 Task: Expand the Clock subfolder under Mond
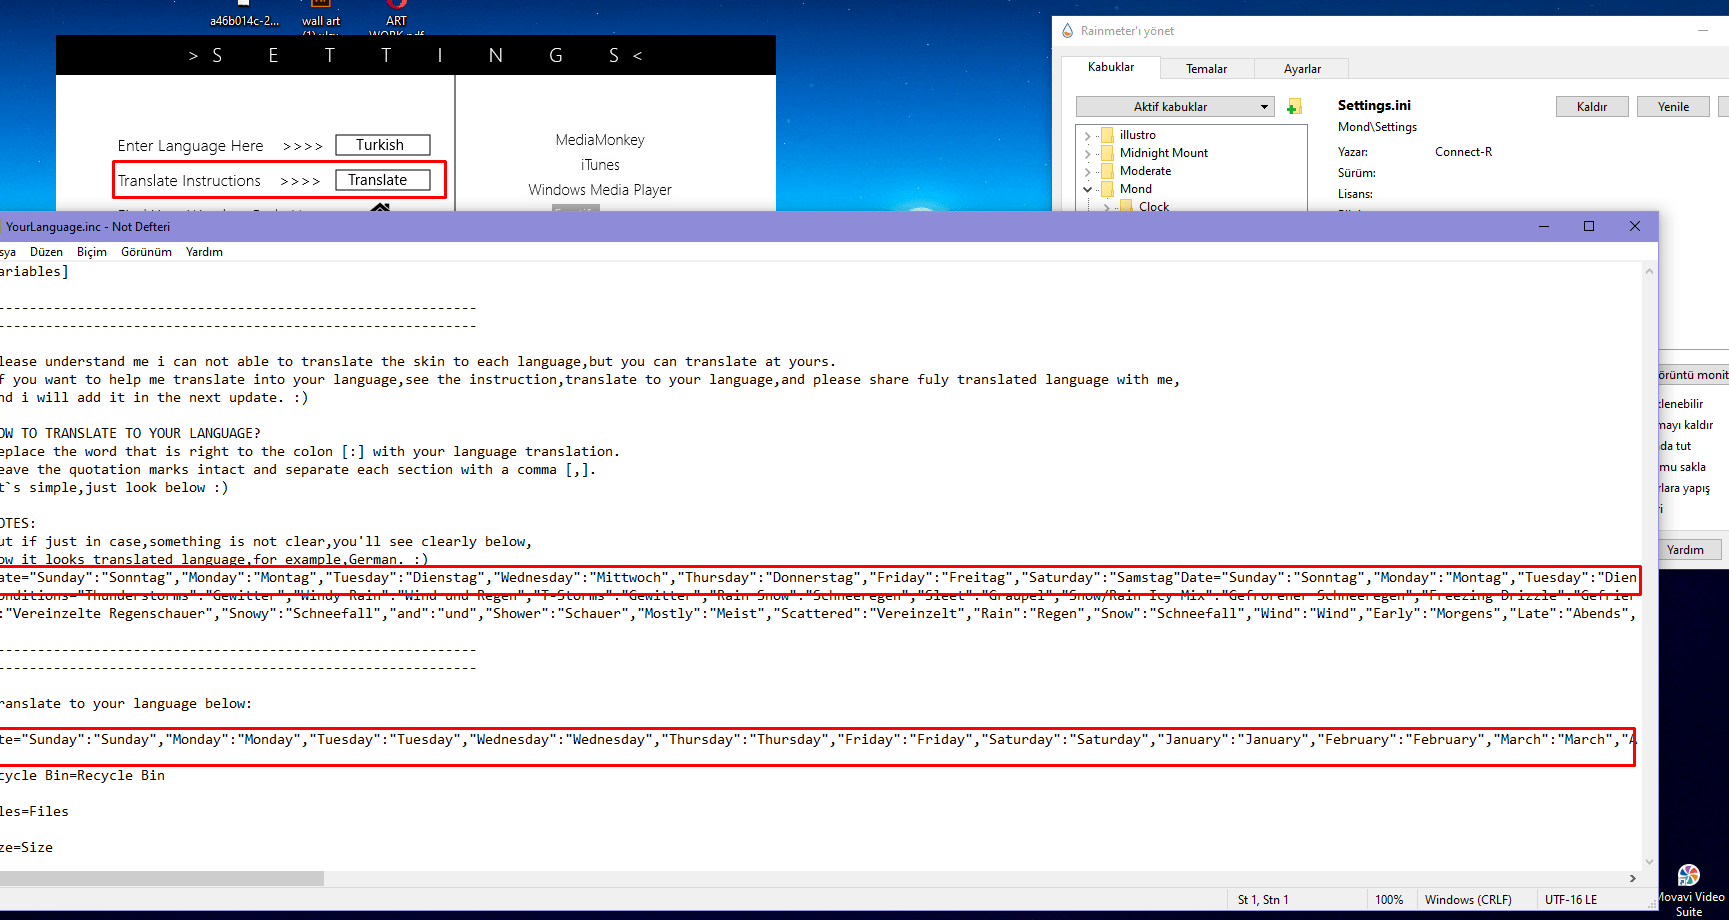click(x=1106, y=207)
